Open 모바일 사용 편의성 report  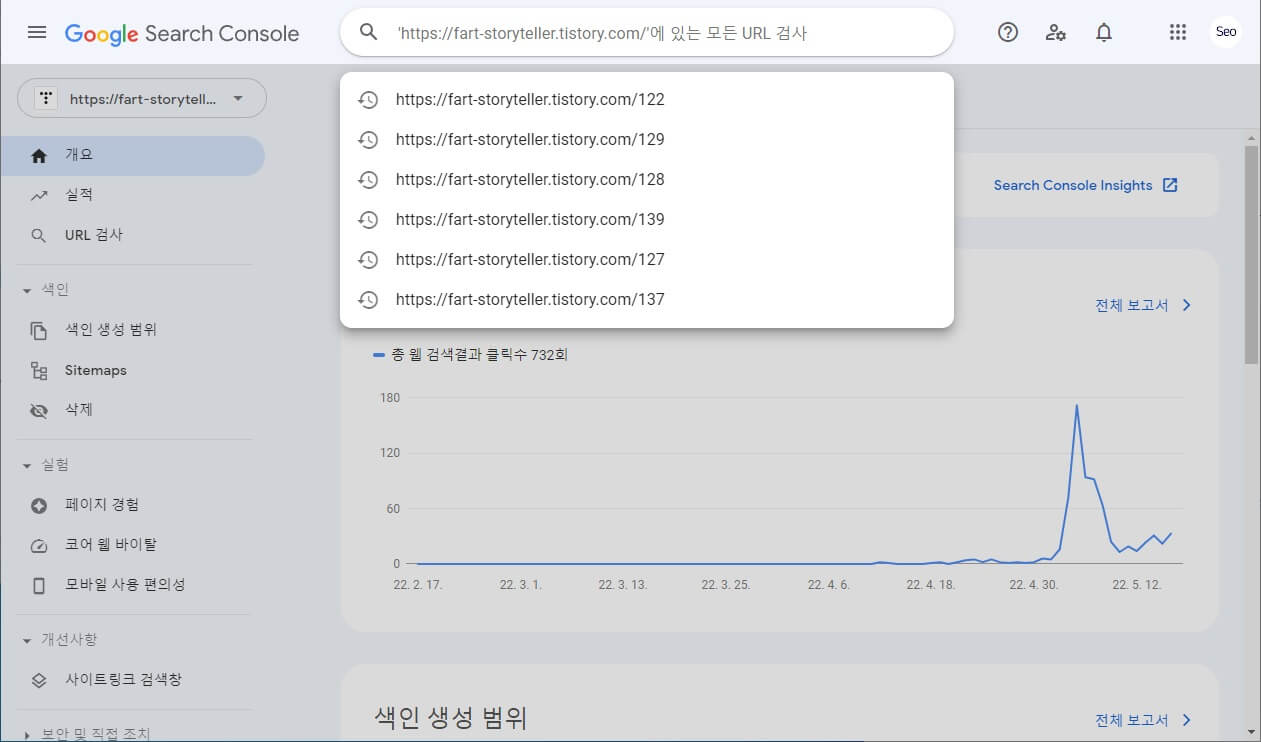pyautogui.click(x=133, y=586)
